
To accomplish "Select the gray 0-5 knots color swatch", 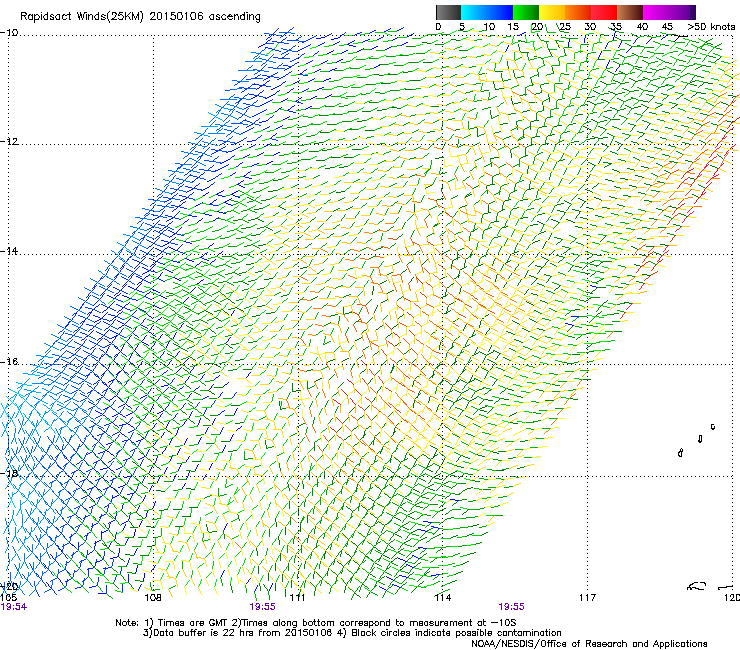I will [448, 12].
